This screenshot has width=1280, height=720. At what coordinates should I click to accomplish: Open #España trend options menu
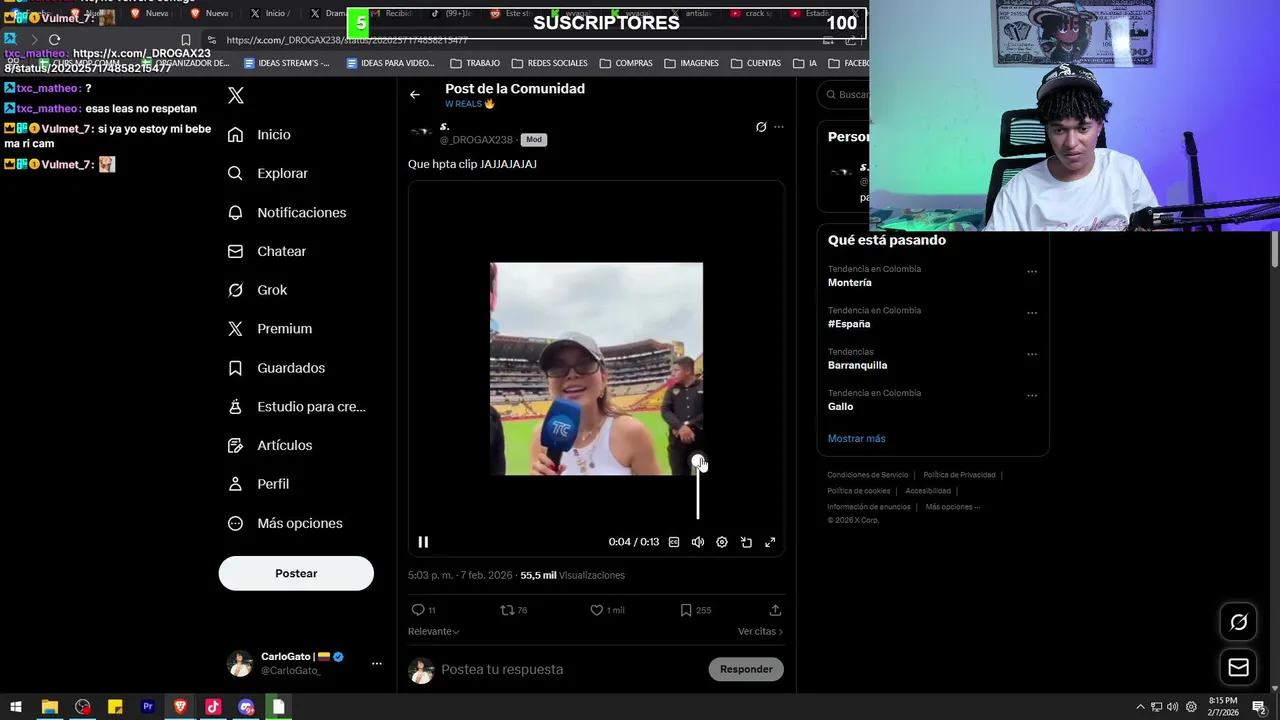pyautogui.click(x=1032, y=313)
